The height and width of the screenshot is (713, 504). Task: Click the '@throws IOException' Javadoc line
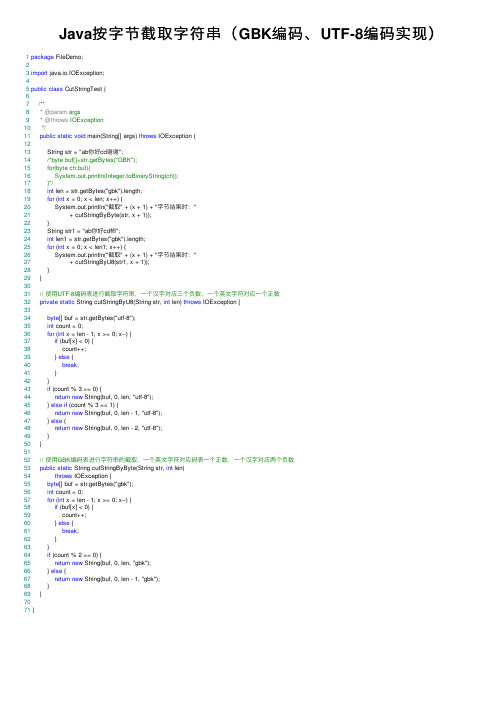point(72,120)
